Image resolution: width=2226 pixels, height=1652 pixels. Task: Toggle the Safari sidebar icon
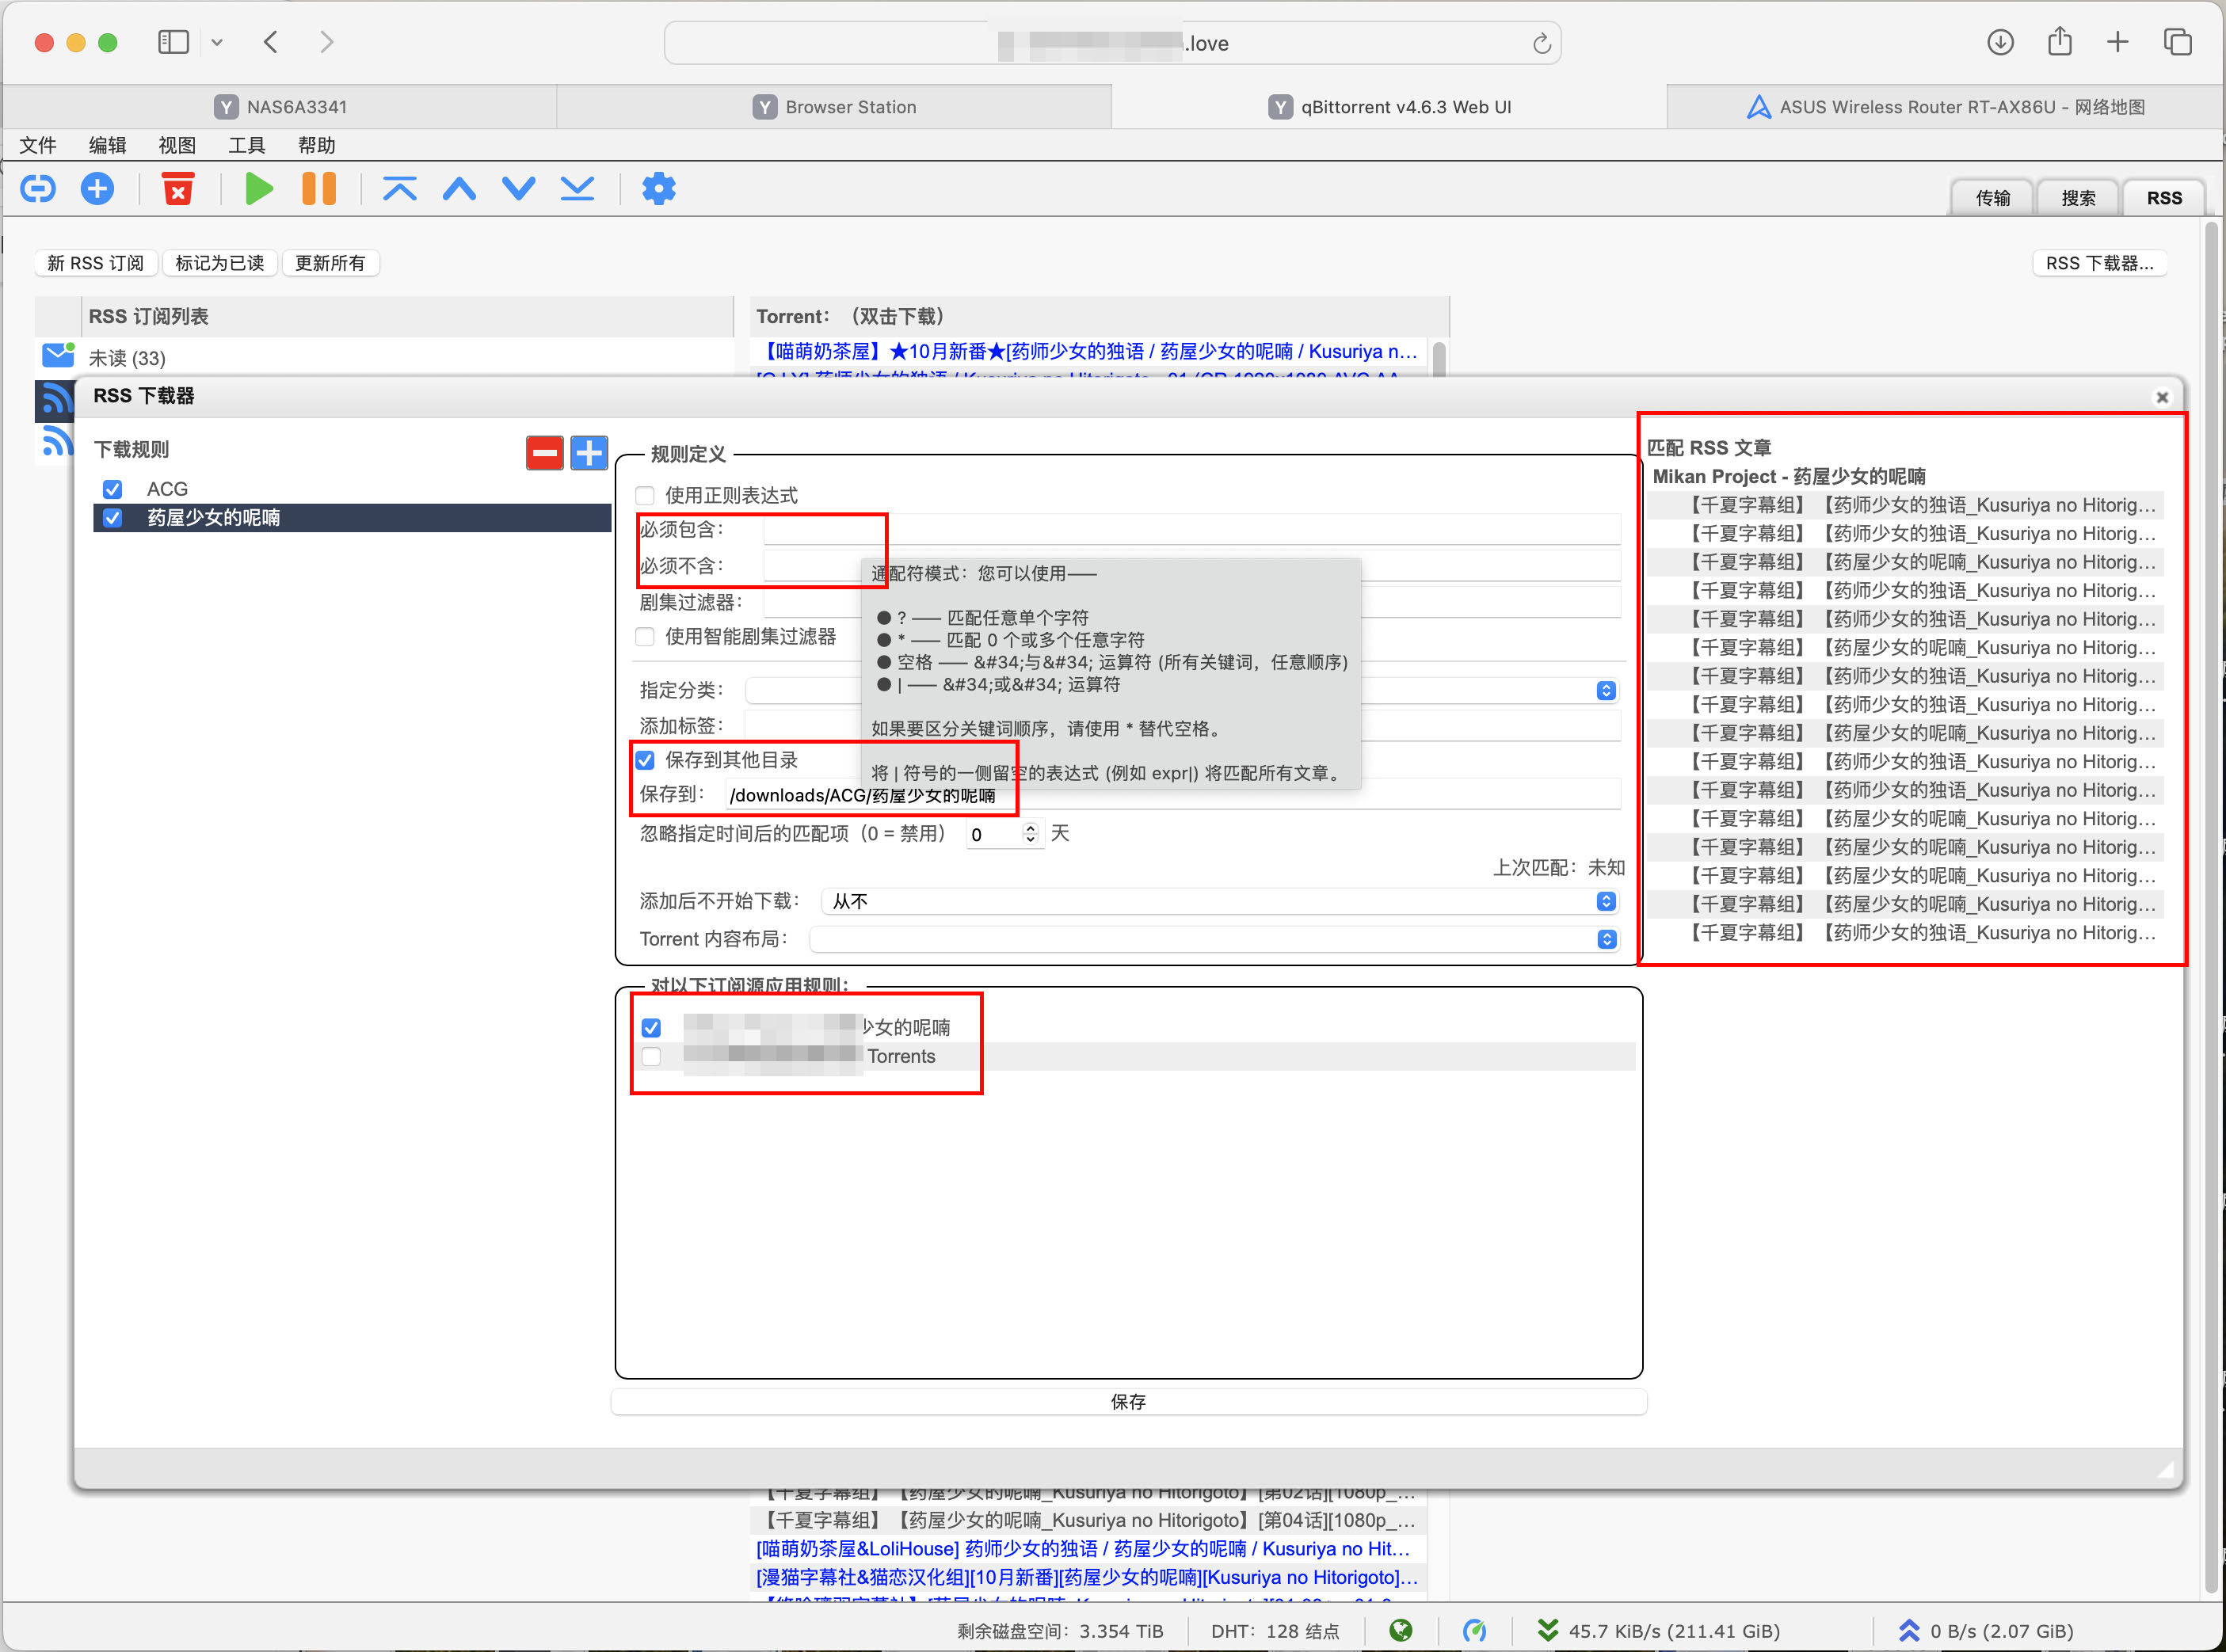pyautogui.click(x=173, y=42)
